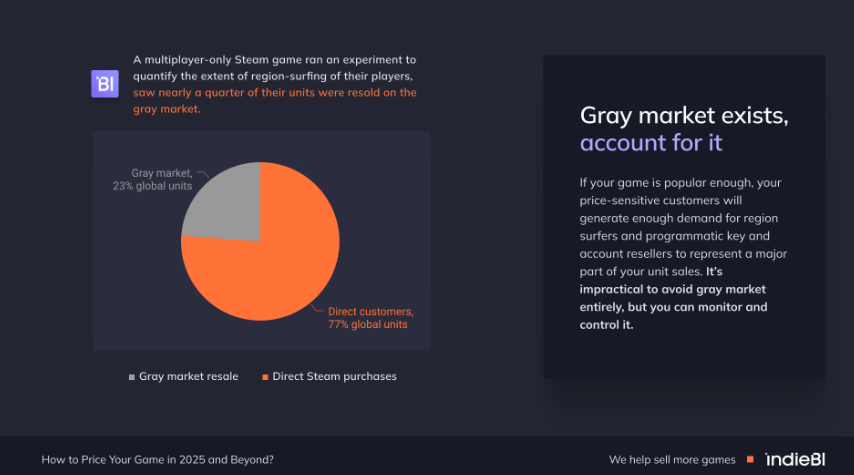Click the "Gray market resale" legend label
The width and height of the screenshot is (854, 475).
click(188, 377)
